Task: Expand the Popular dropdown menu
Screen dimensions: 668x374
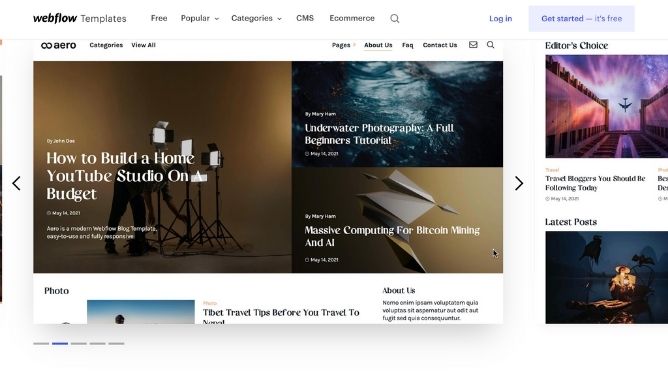Action: pyautogui.click(x=199, y=18)
